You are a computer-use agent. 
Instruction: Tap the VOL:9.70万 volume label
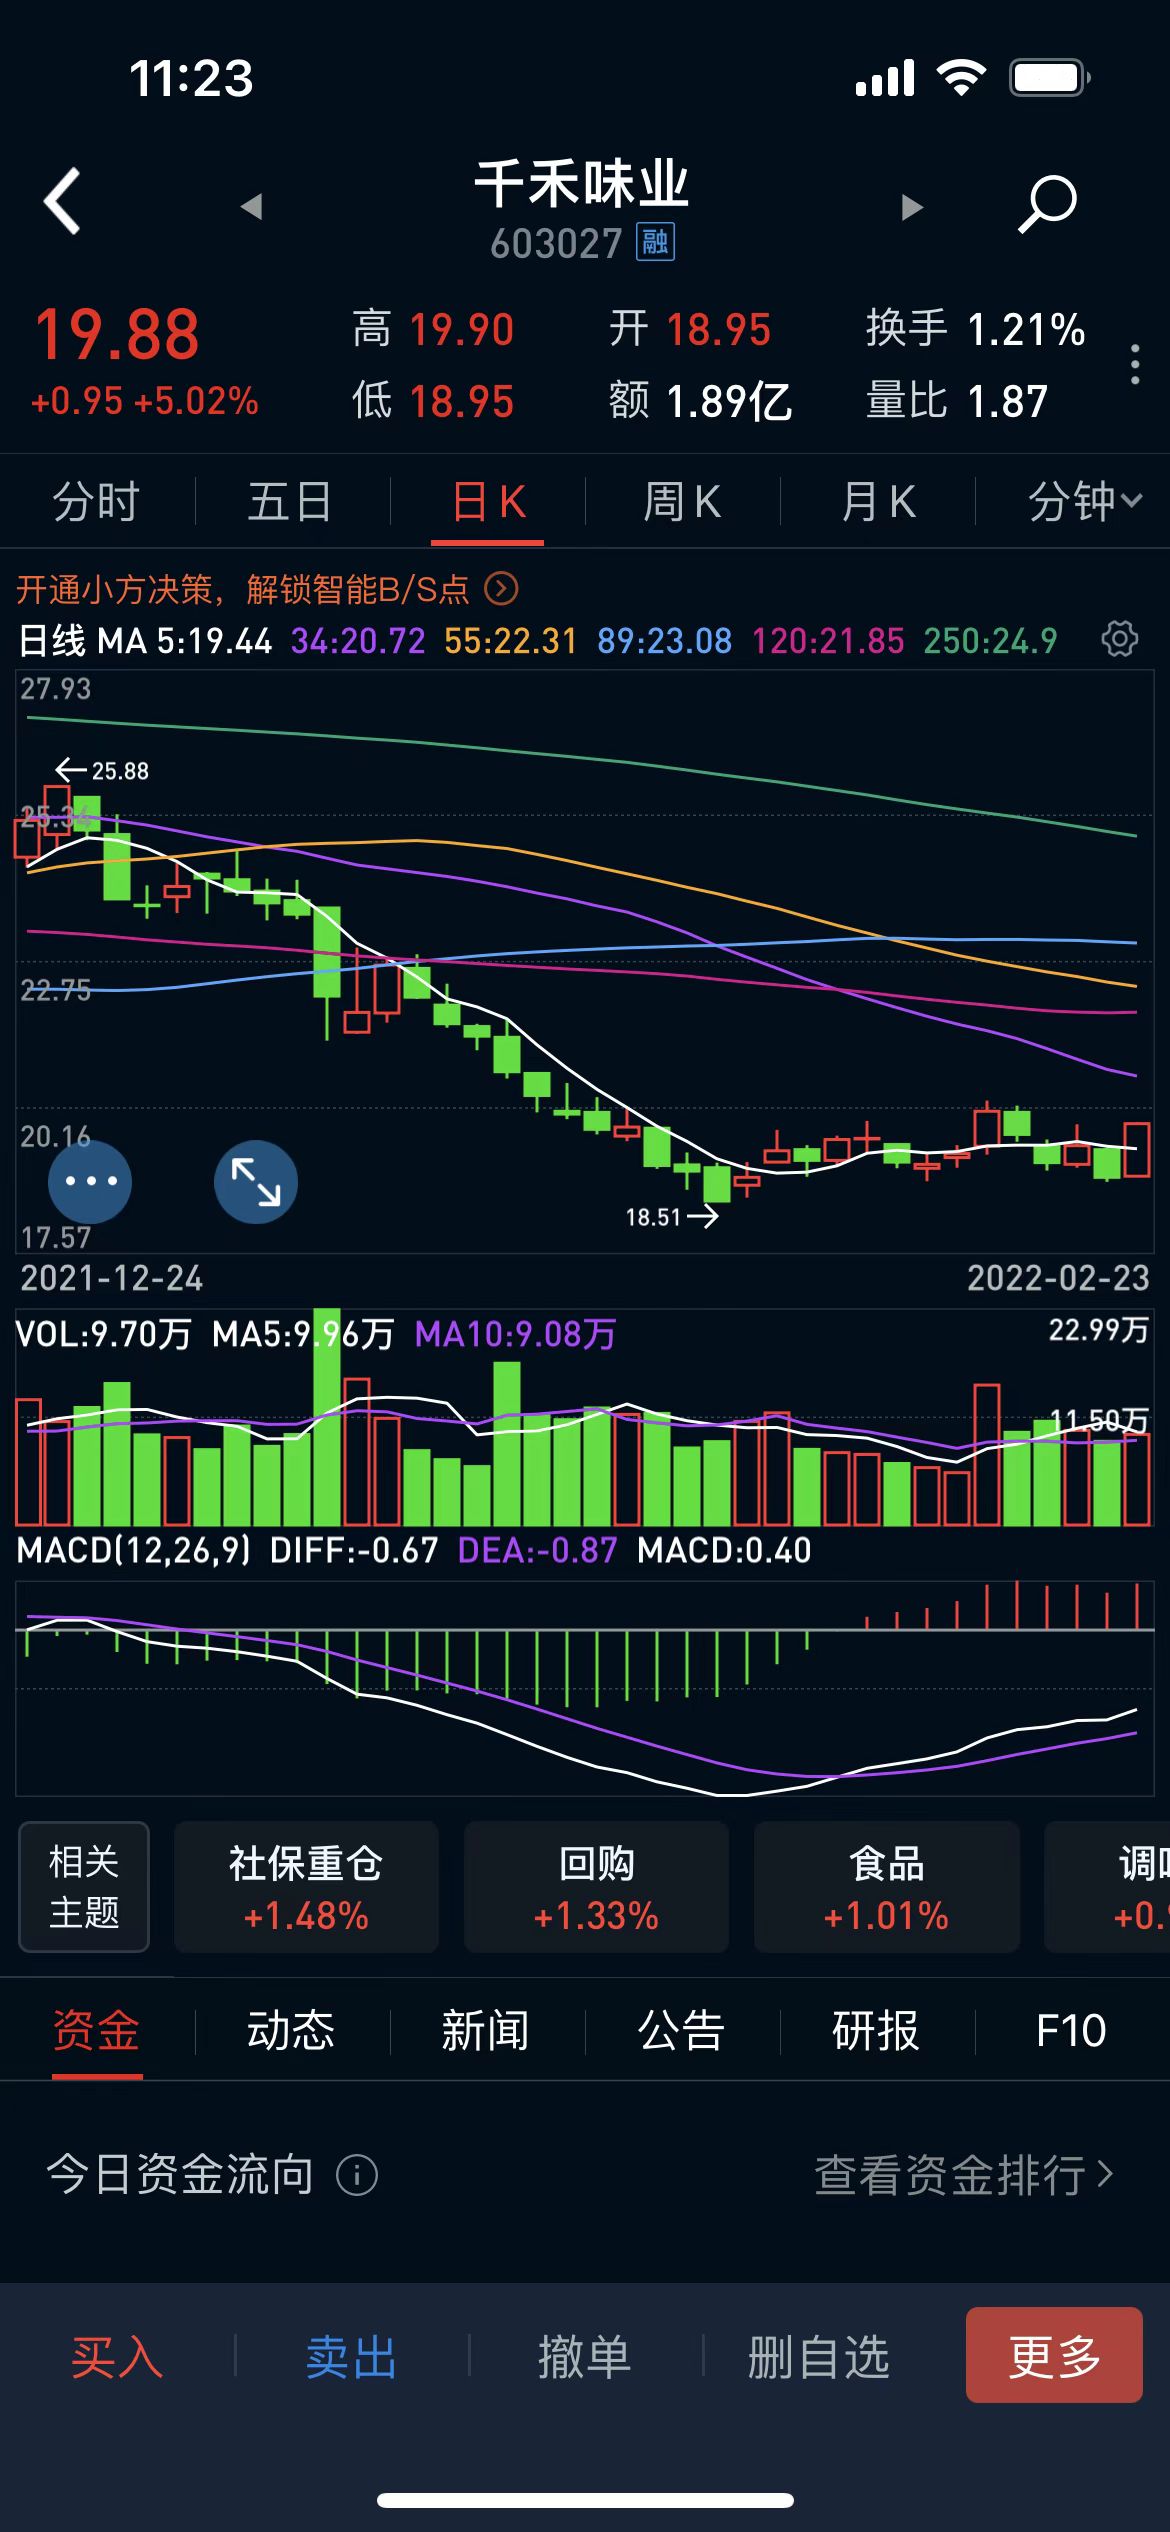coord(104,1333)
